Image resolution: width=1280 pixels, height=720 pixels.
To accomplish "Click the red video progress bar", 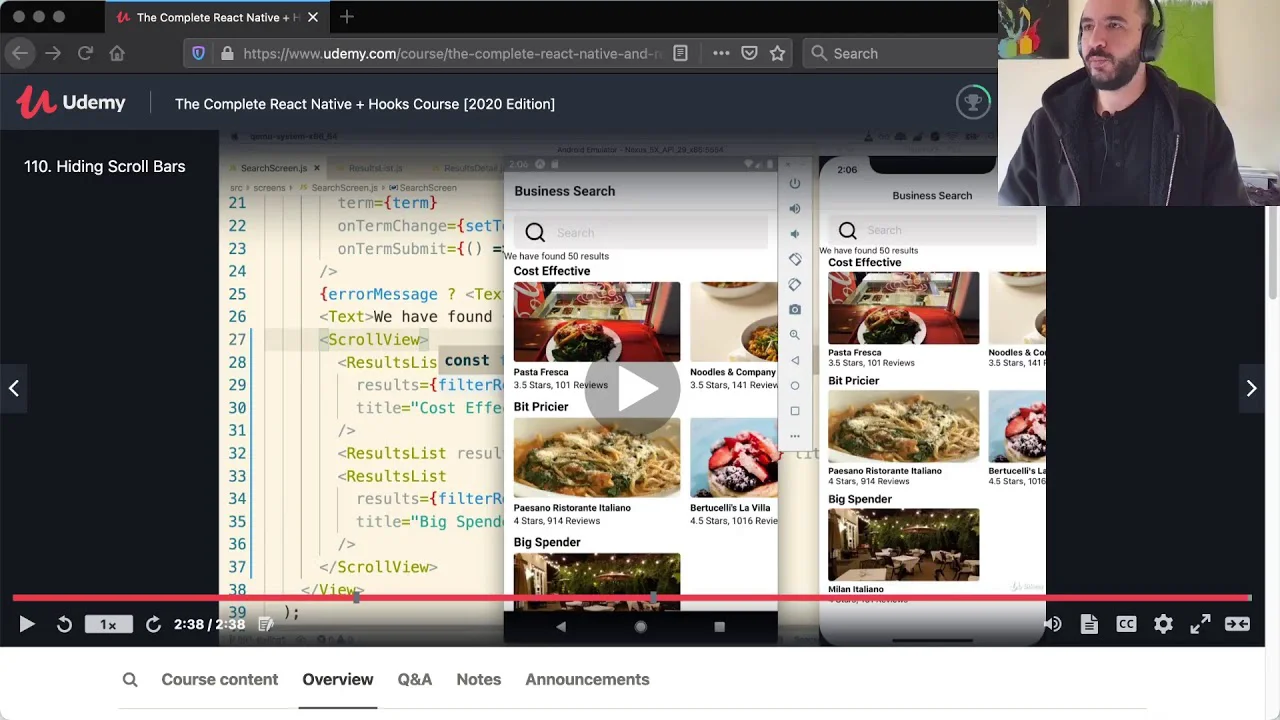I will 630,598.
